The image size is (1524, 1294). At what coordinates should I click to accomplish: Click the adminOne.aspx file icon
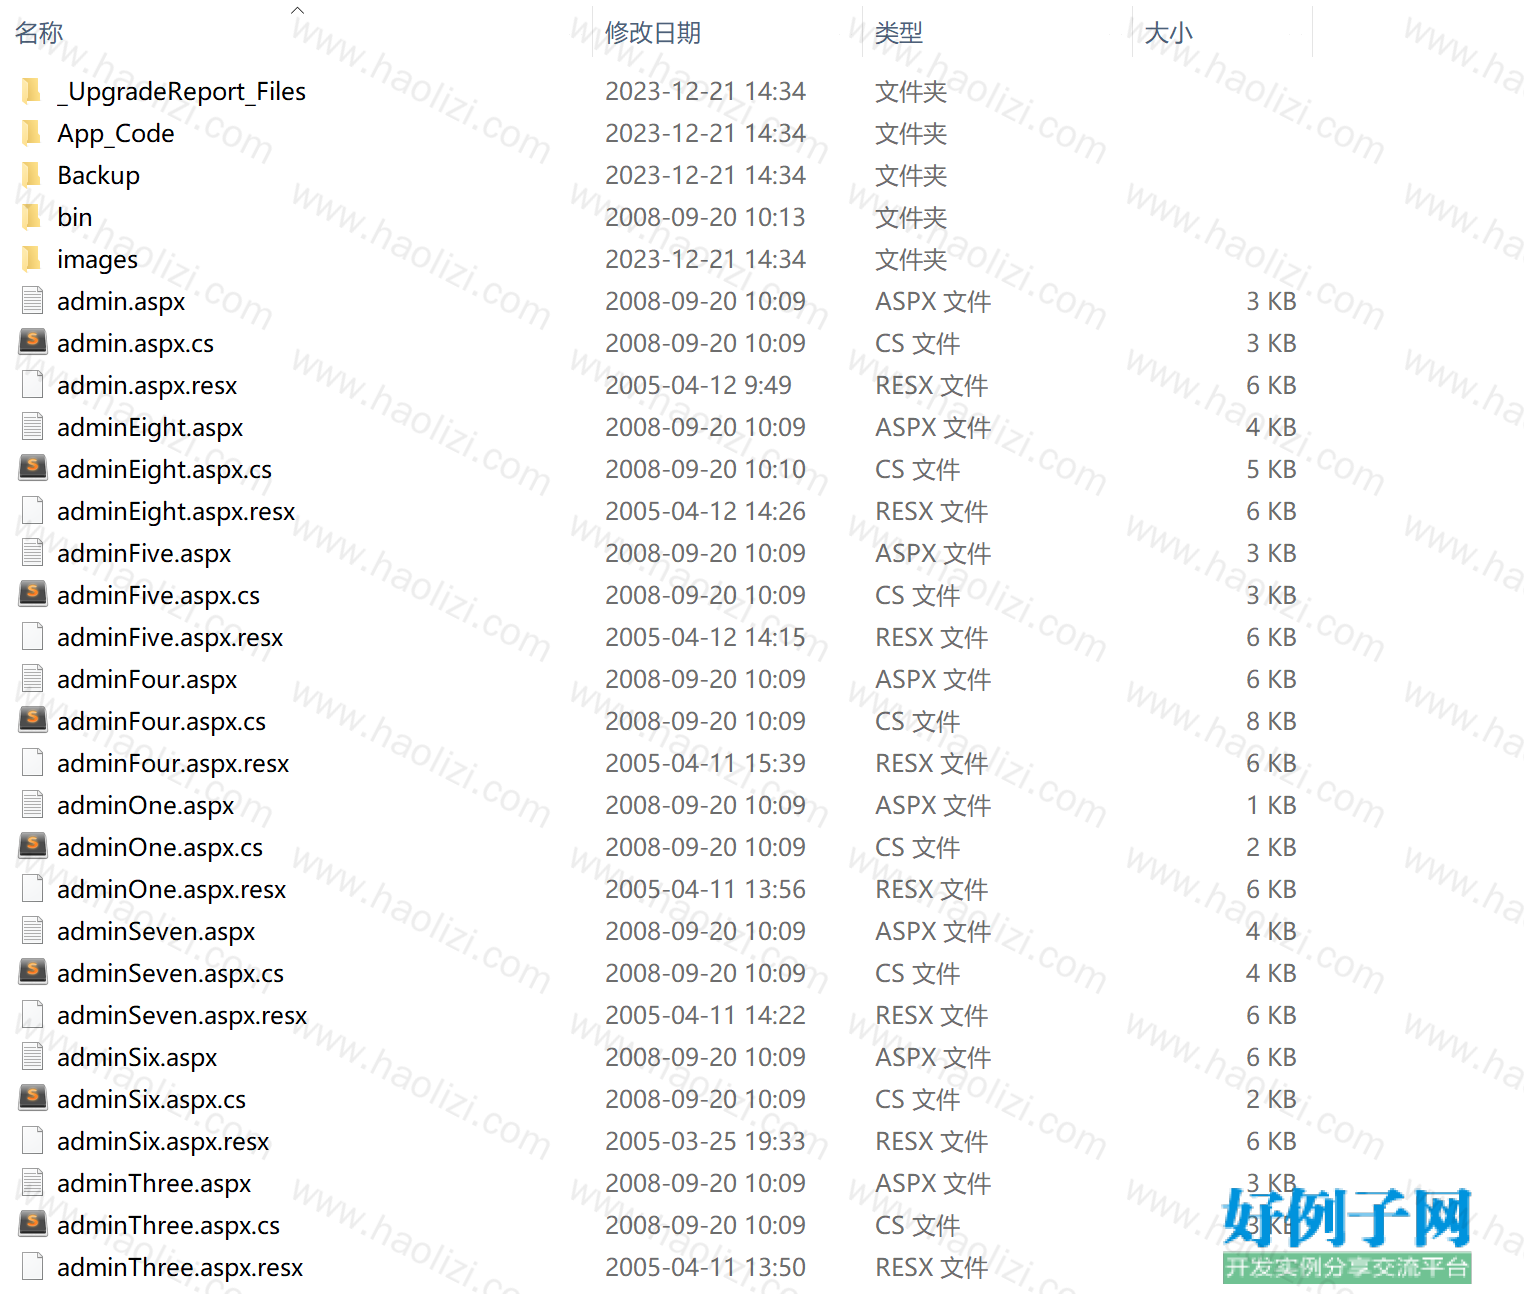(32, 805)
